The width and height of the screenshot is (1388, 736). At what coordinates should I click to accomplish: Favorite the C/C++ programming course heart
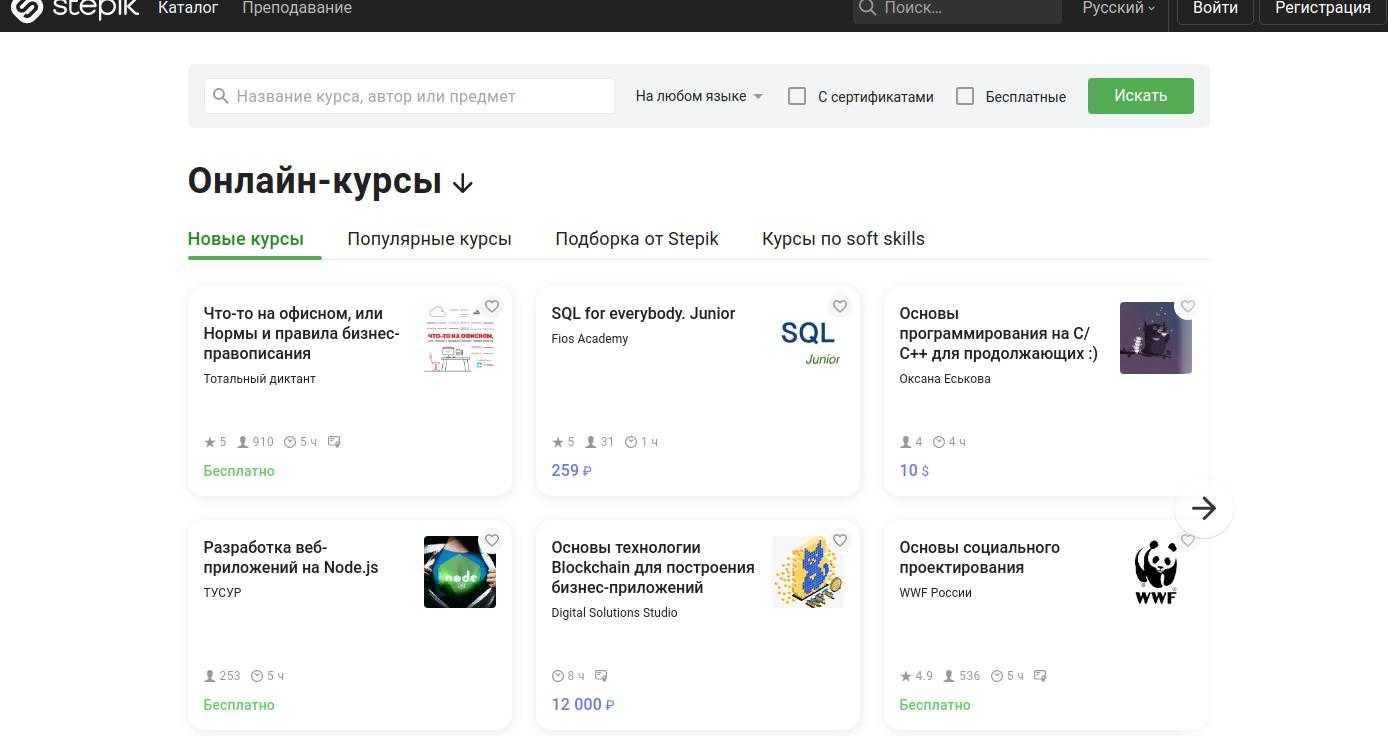1188,307
